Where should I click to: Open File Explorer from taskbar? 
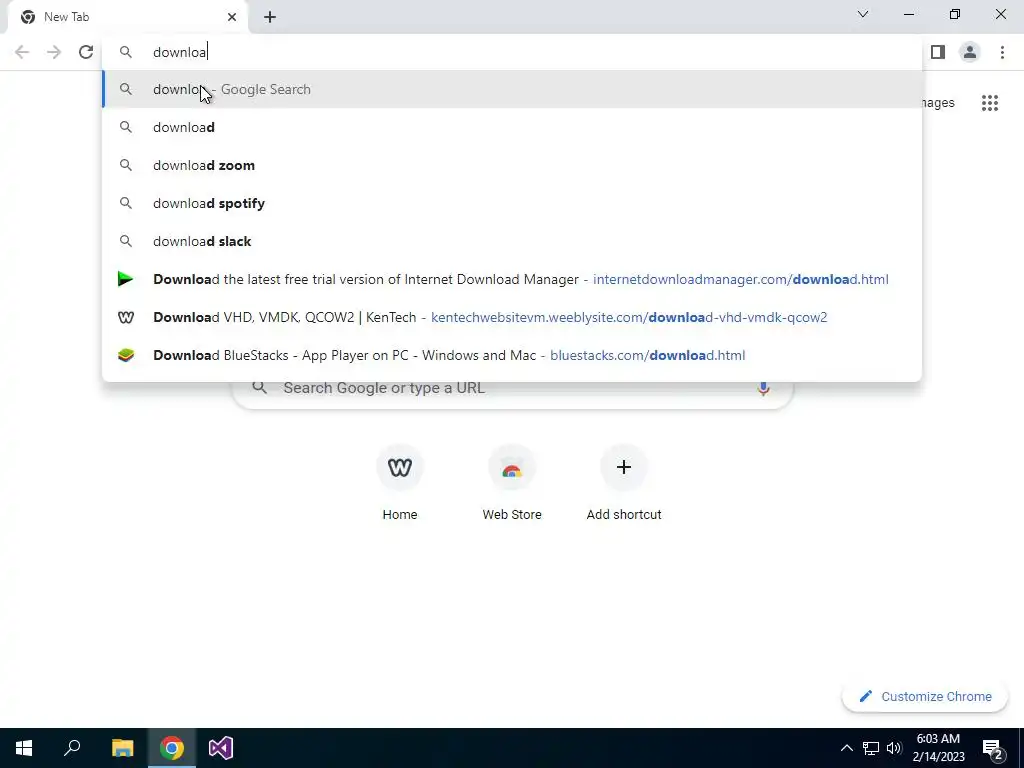pos(122,748)
